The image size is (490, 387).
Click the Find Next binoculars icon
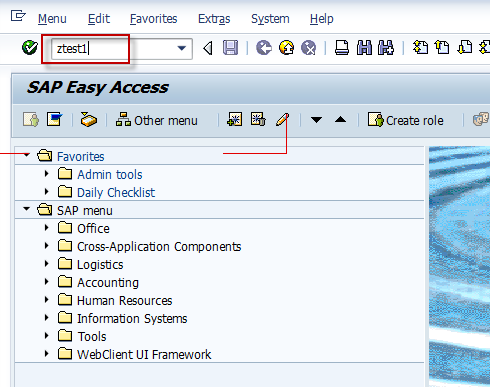pos(386,48)
